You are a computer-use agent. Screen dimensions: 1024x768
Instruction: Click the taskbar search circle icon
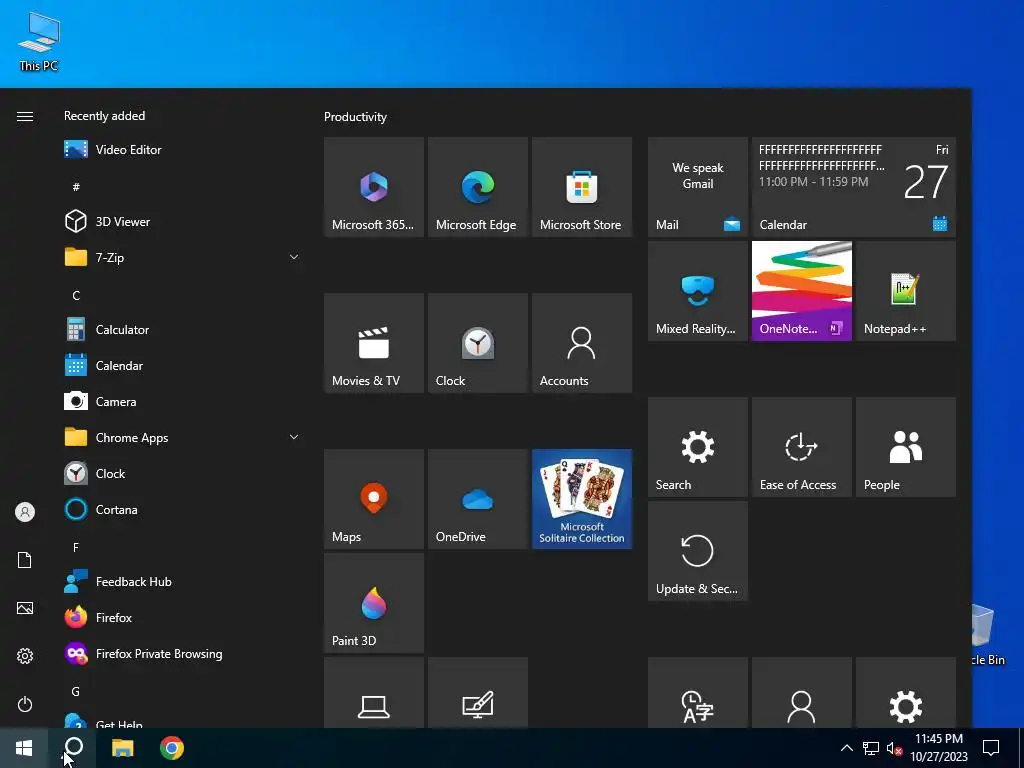(x=74, y=746)
